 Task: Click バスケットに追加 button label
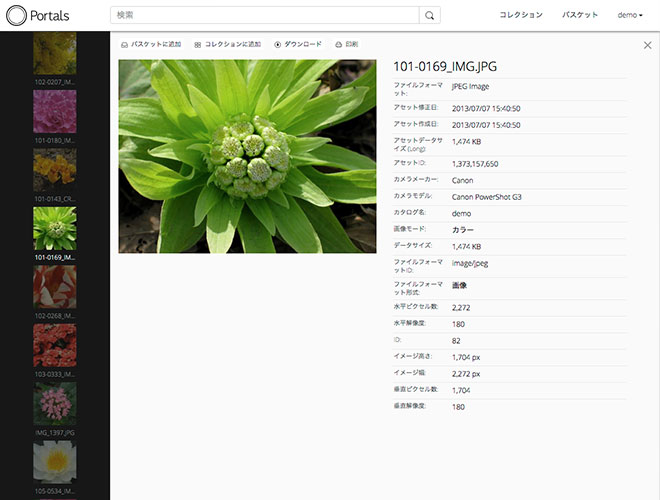pyautogui.click(x=156, y=44)
